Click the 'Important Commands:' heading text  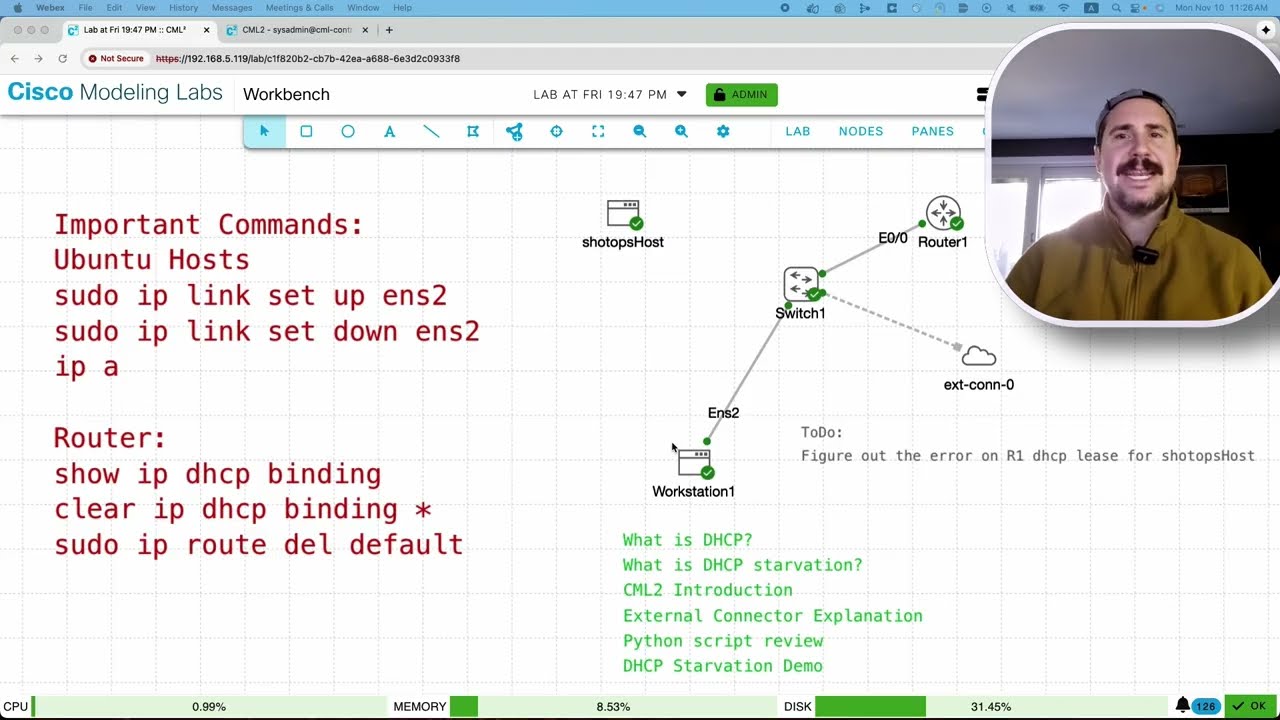click(208, 225)
